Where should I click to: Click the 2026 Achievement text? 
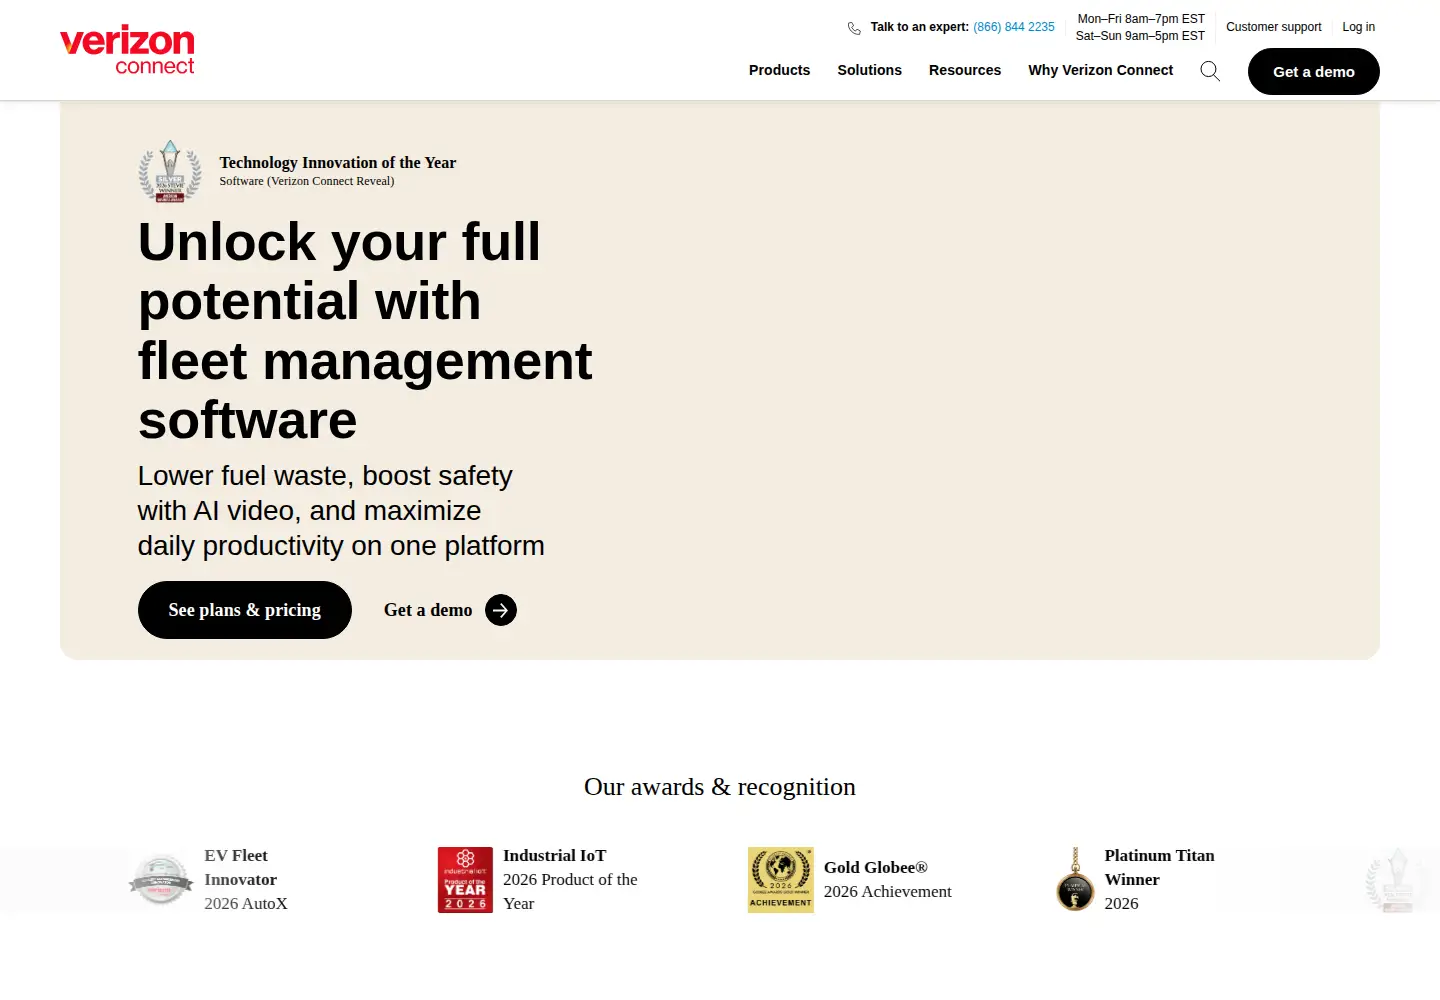(x=888, y=892)
